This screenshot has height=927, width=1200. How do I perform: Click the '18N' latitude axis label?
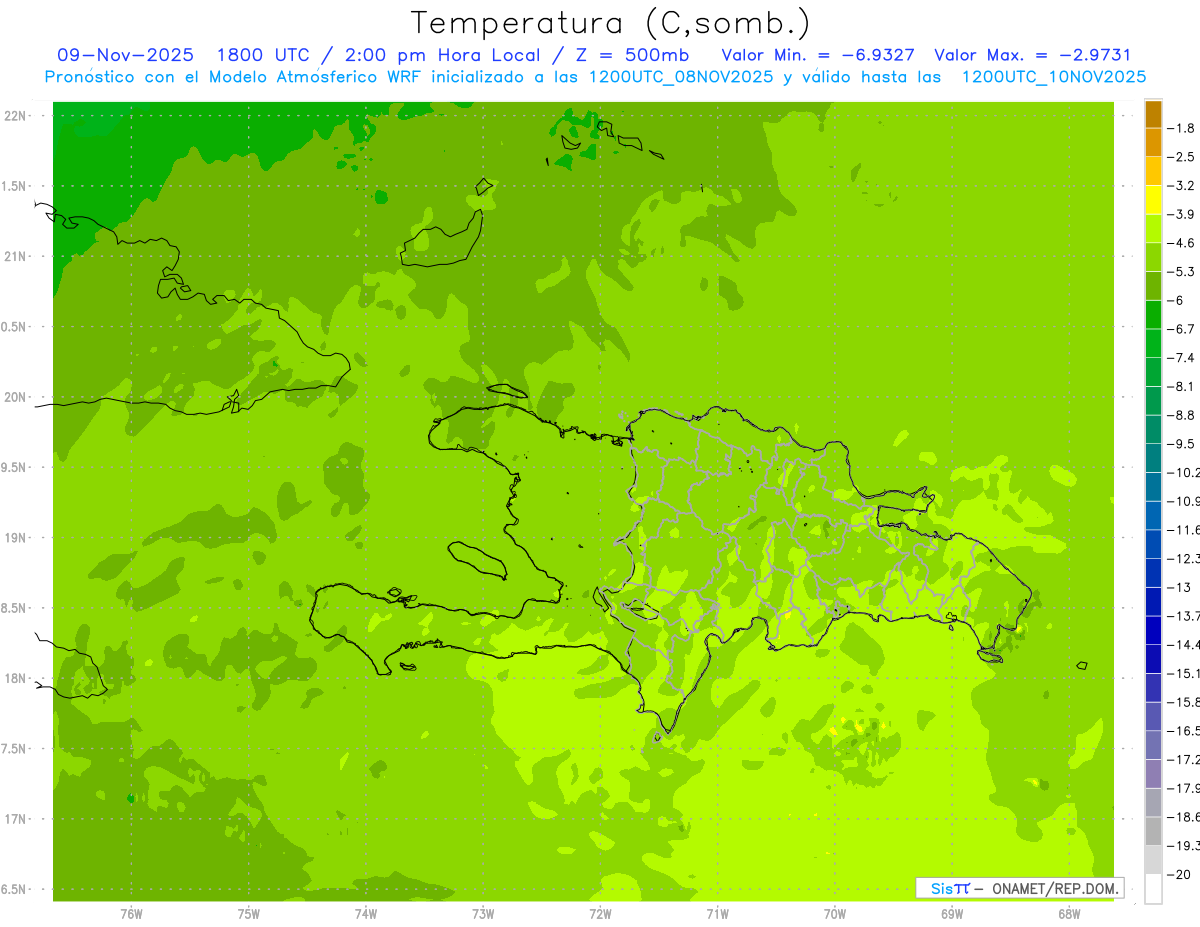coord(16,678)
